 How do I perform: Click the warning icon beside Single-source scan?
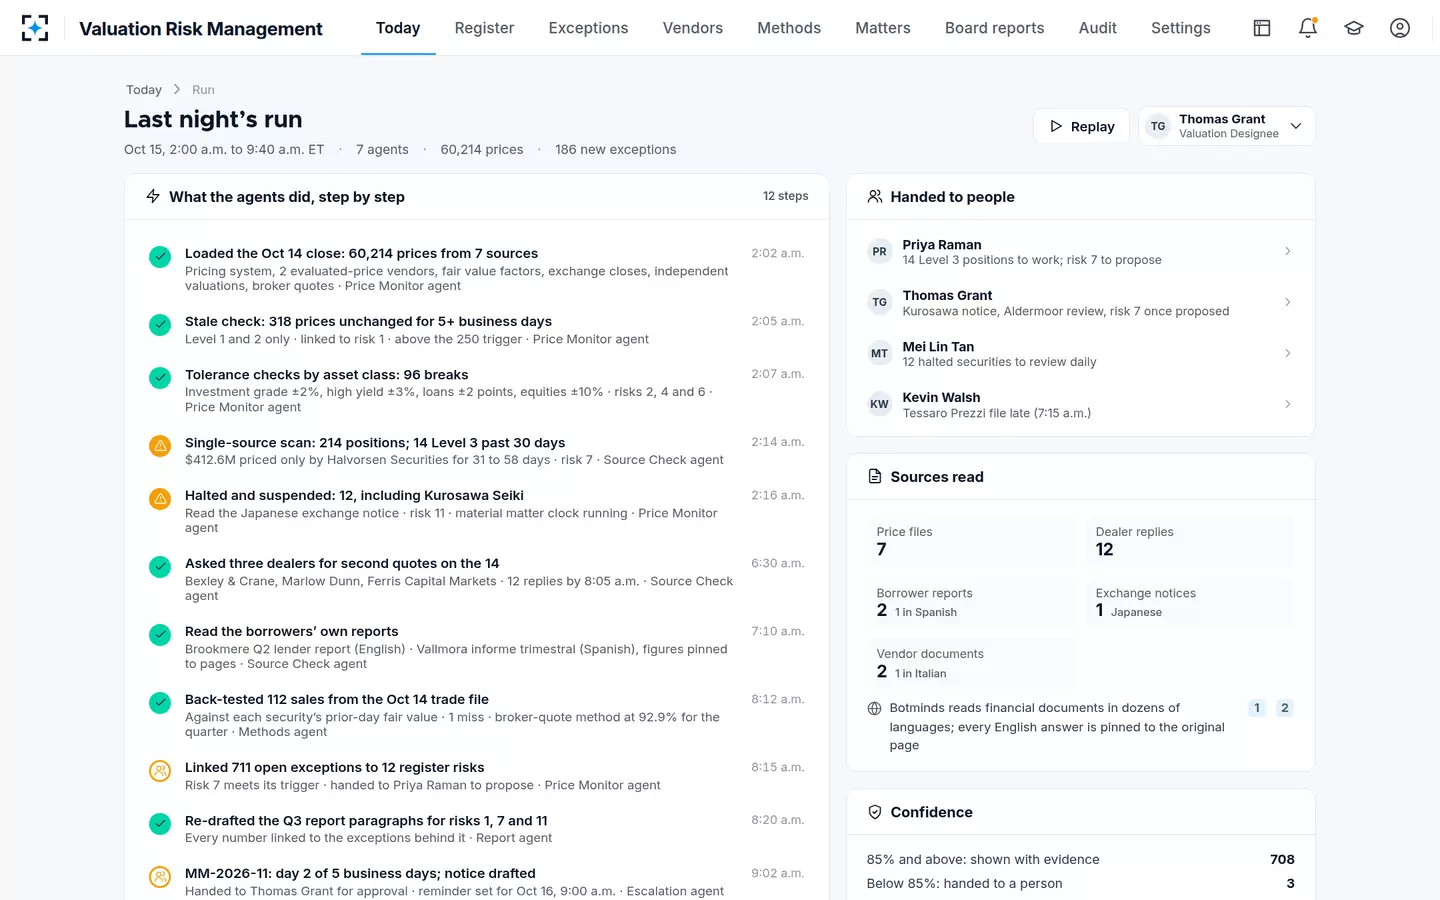tap(160, 445)
